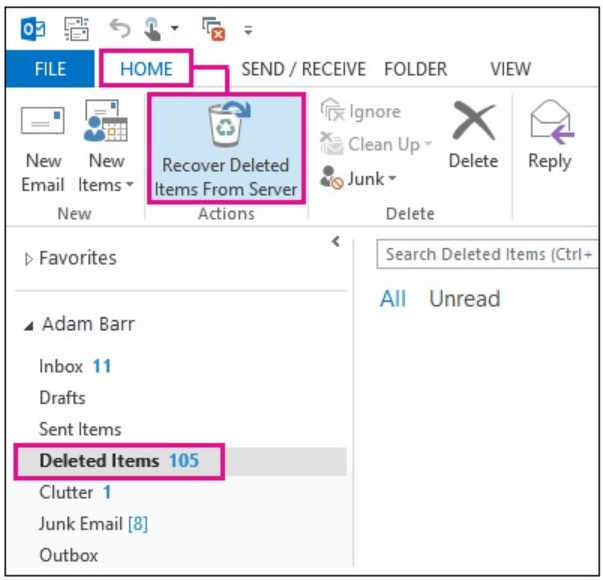Click the New Email envelope icon
Image resolution: width=603 pixels, height=580 pixels.
(43, 121)
